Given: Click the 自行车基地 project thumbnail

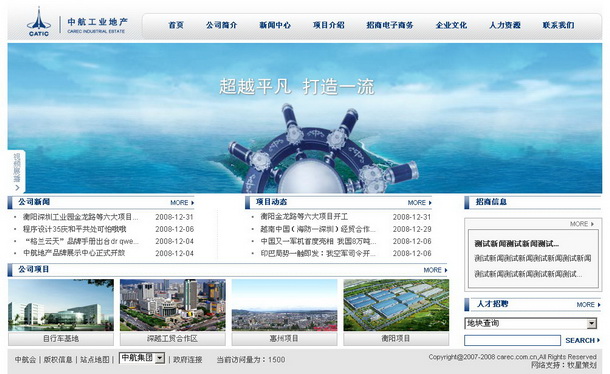Looking at the screenshot, I should pyautogui.click(x=61, y=305).
